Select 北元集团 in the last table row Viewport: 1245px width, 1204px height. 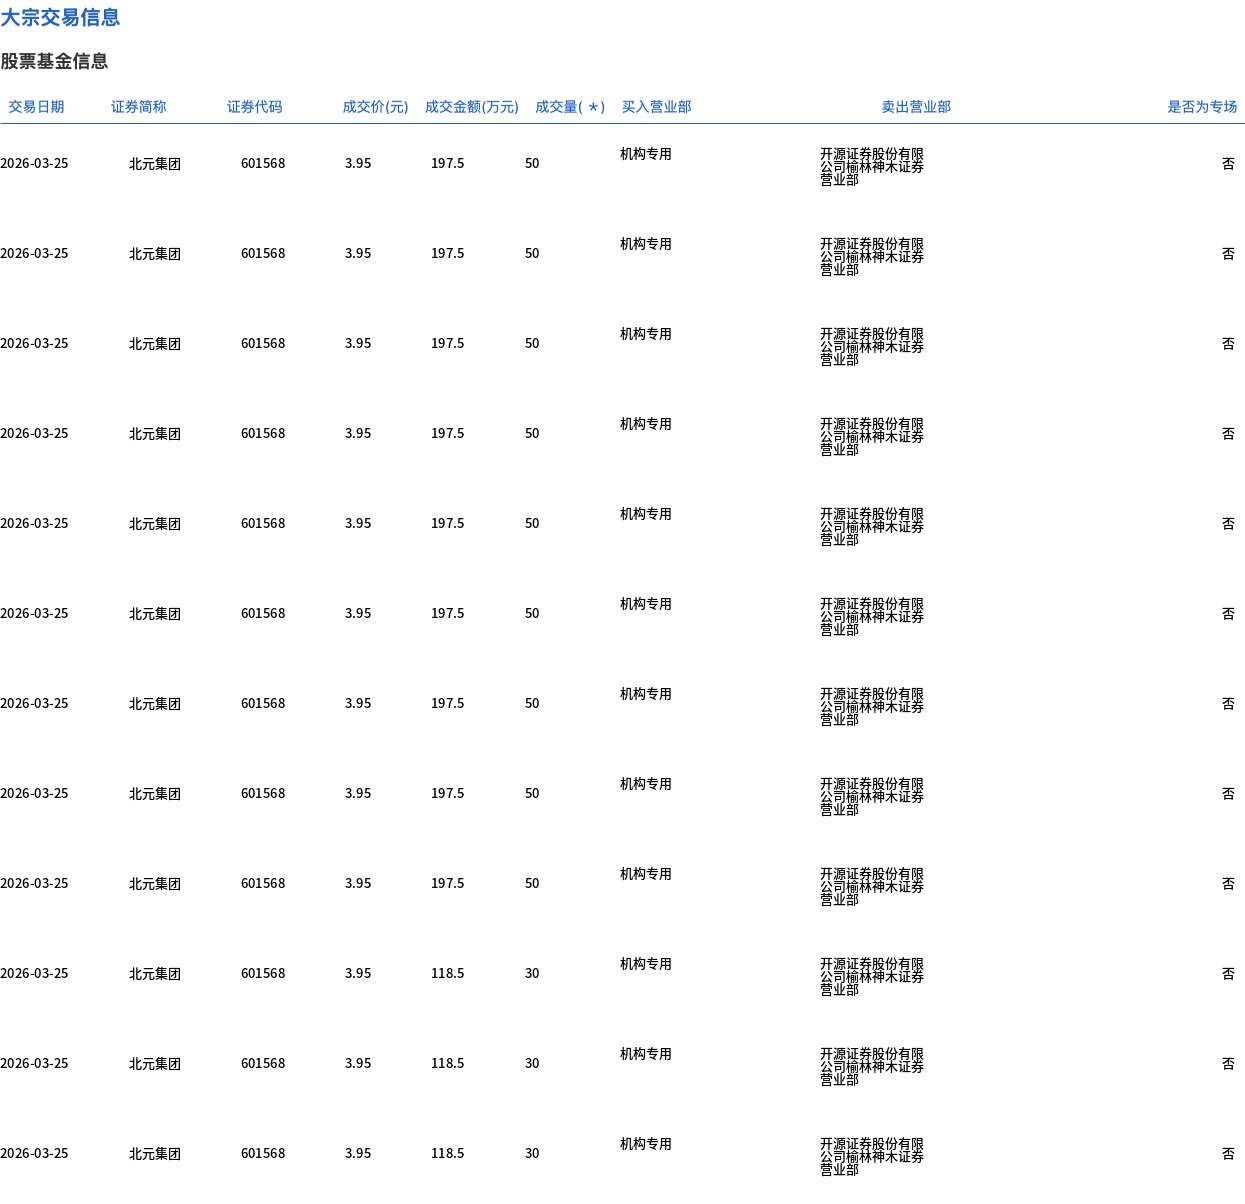(x=155, y=1154)
